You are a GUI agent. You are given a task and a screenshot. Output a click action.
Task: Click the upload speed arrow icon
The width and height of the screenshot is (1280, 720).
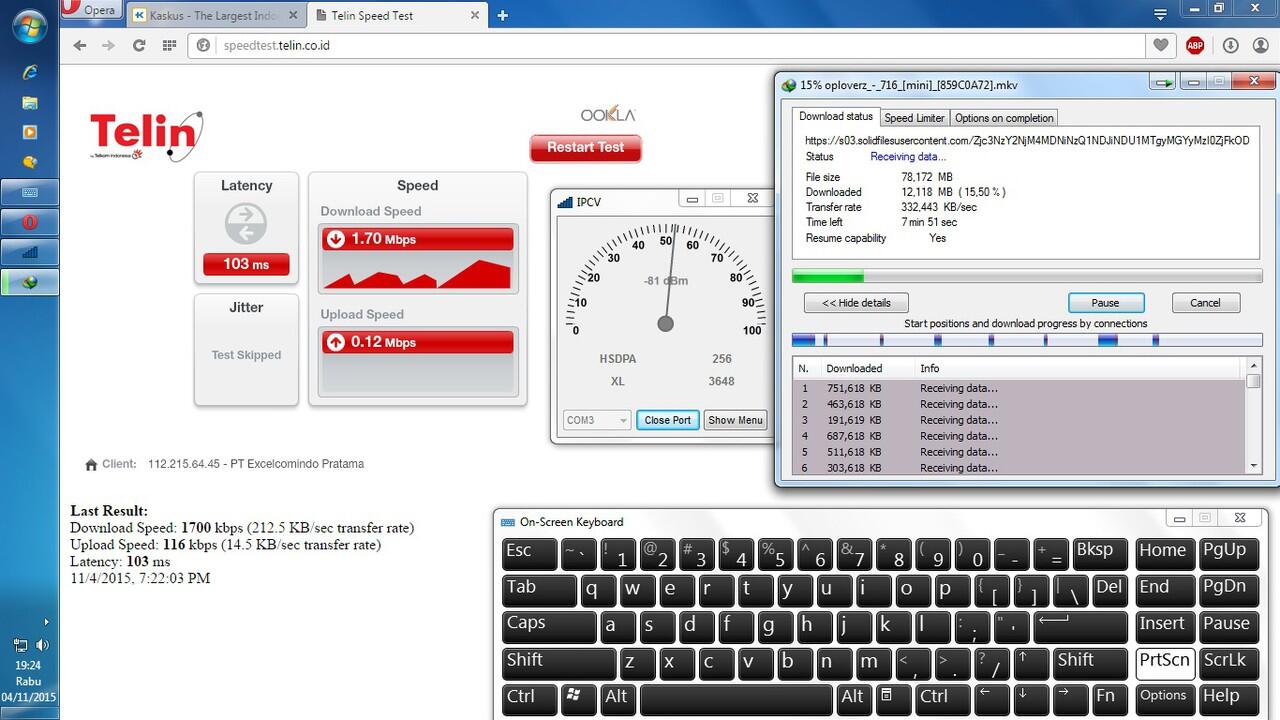point(336,342)
